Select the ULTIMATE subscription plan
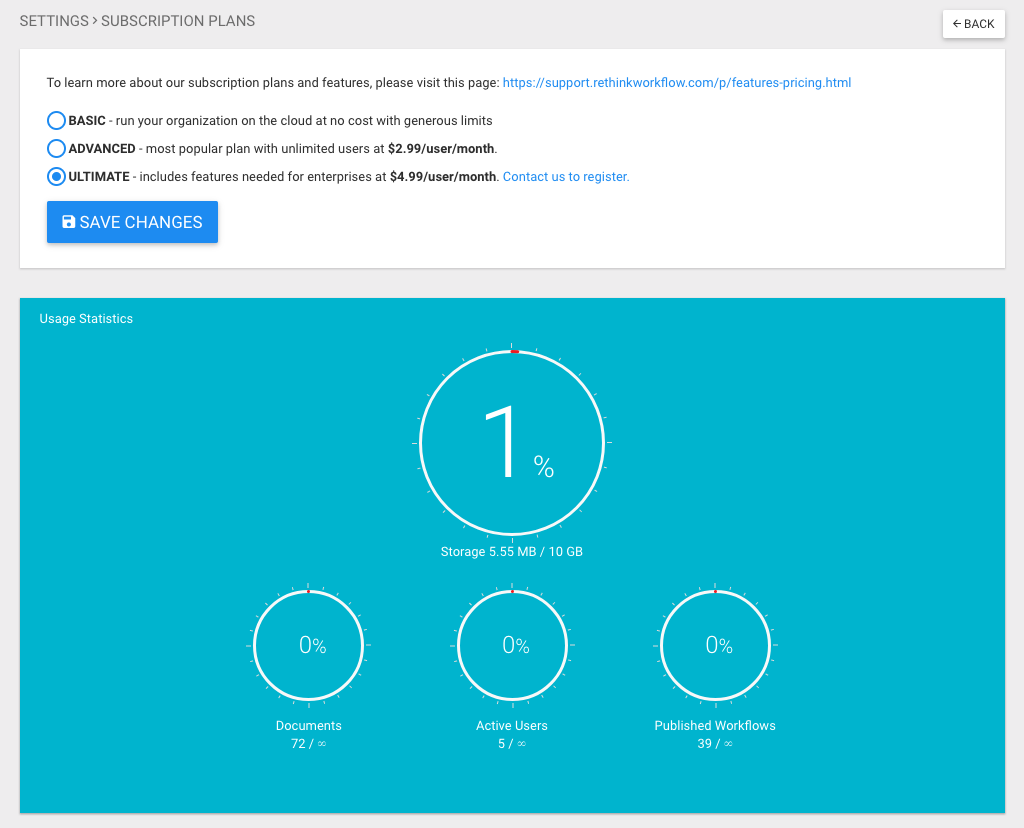 click(56, 176)
